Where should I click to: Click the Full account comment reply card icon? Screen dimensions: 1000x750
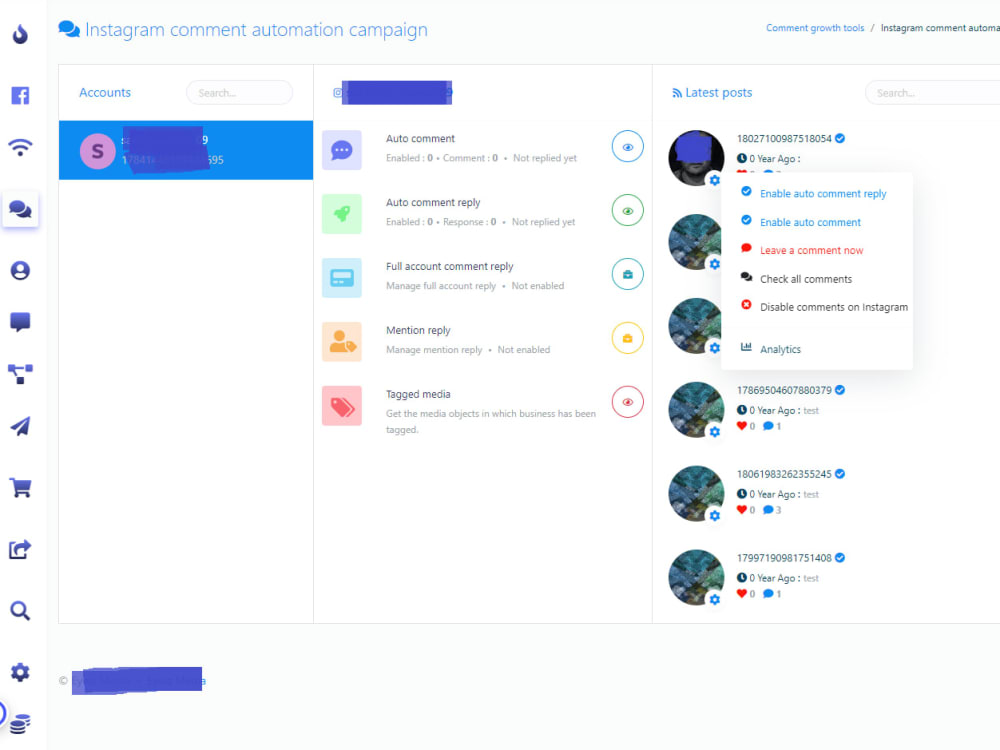click(342, 277)
